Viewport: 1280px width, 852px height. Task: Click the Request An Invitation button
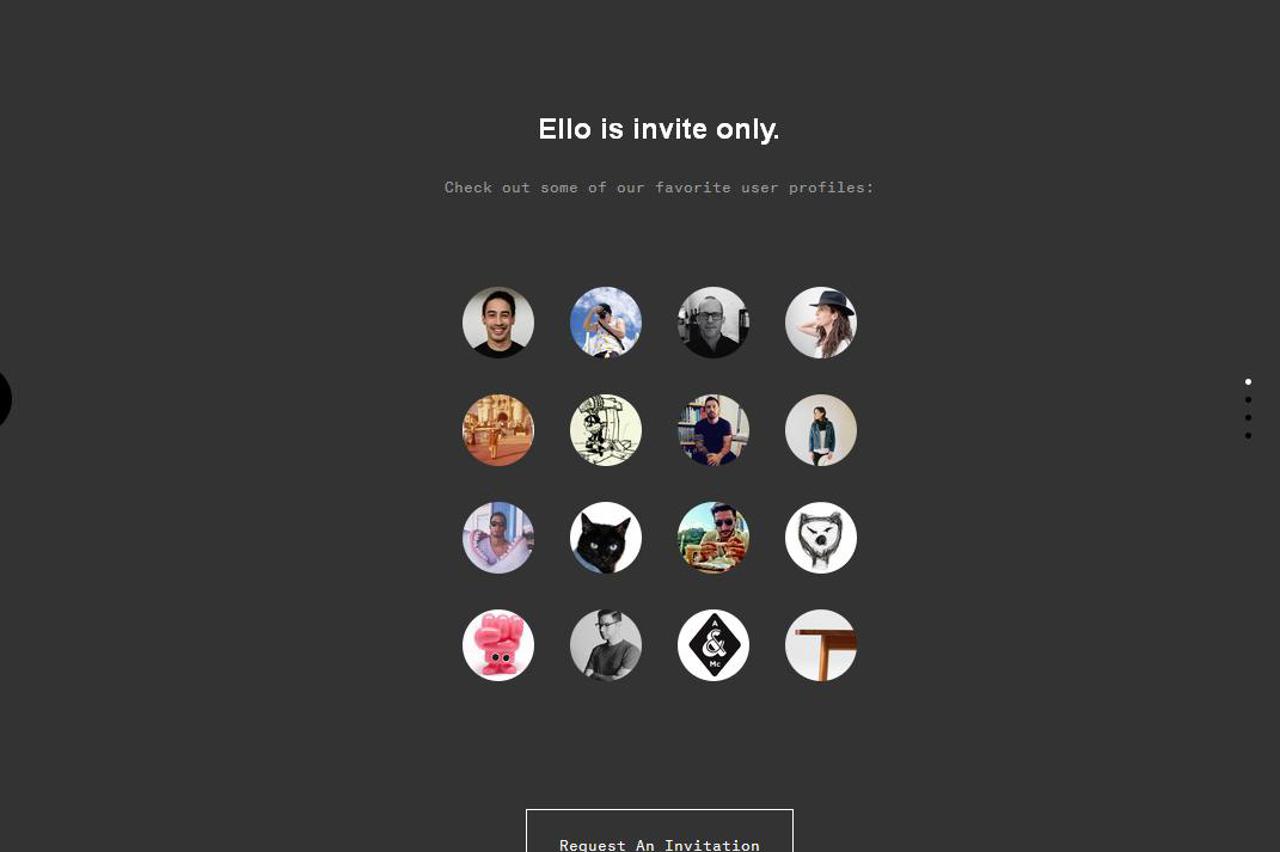(660, 831)
